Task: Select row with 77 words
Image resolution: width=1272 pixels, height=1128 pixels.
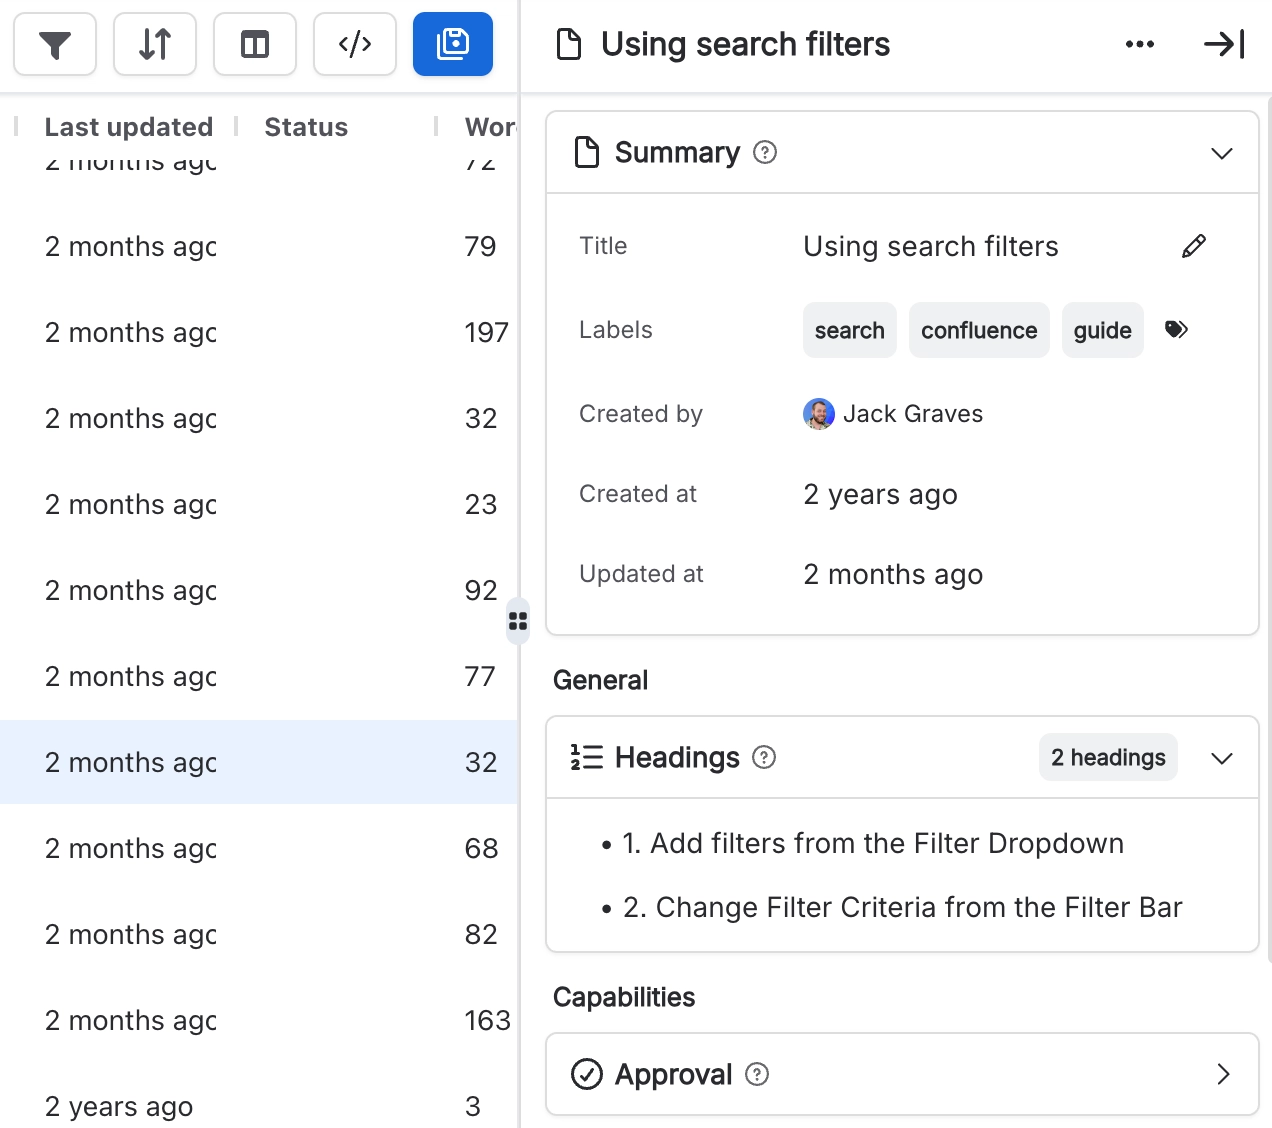Action: (x=259, y=676)
